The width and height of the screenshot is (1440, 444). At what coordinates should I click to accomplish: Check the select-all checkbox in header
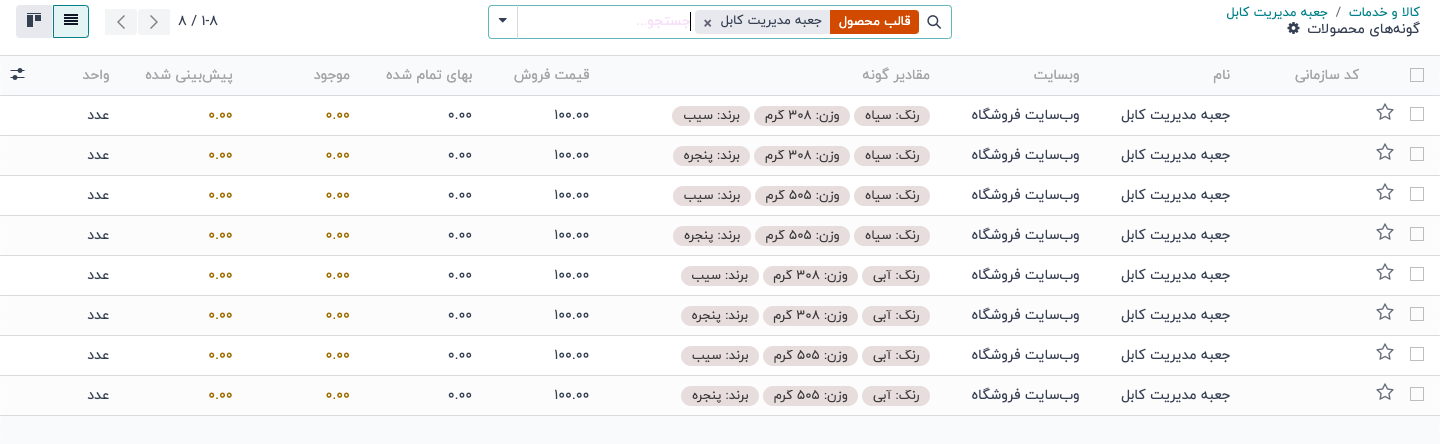[x=1416, y=75]
